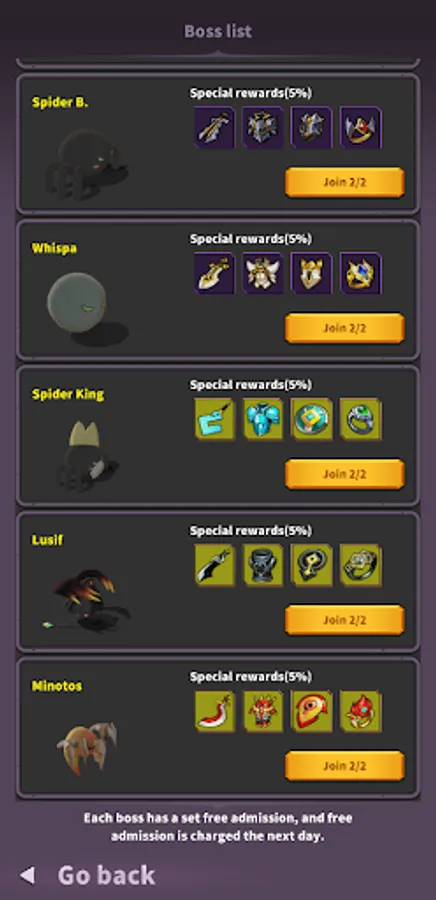Viewport: 436px width, 900px height.
Task: Join the Spider B. boss fight
Action: pyautogui.click(x=345, y=183)
